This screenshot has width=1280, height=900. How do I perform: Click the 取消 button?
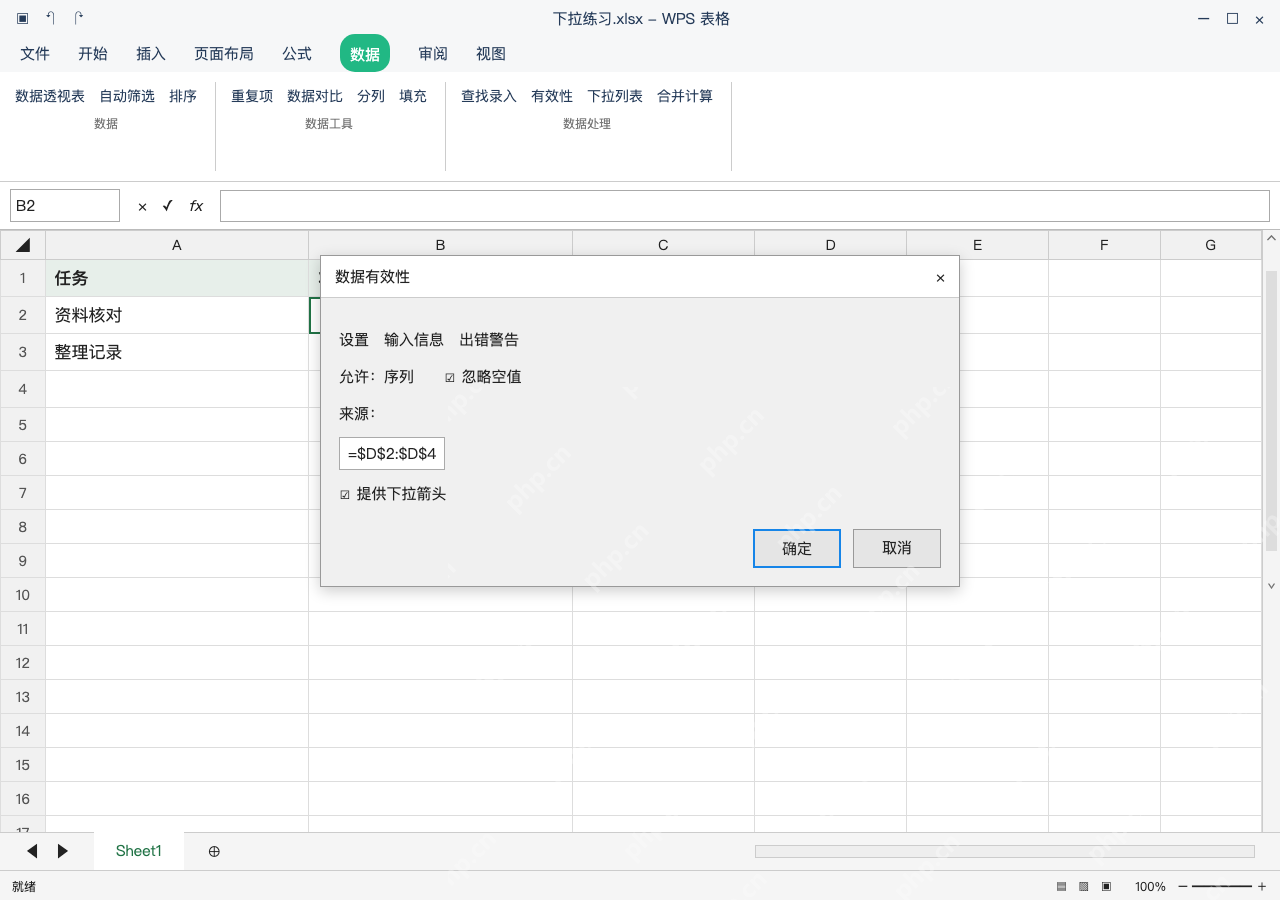pos(897,548)
